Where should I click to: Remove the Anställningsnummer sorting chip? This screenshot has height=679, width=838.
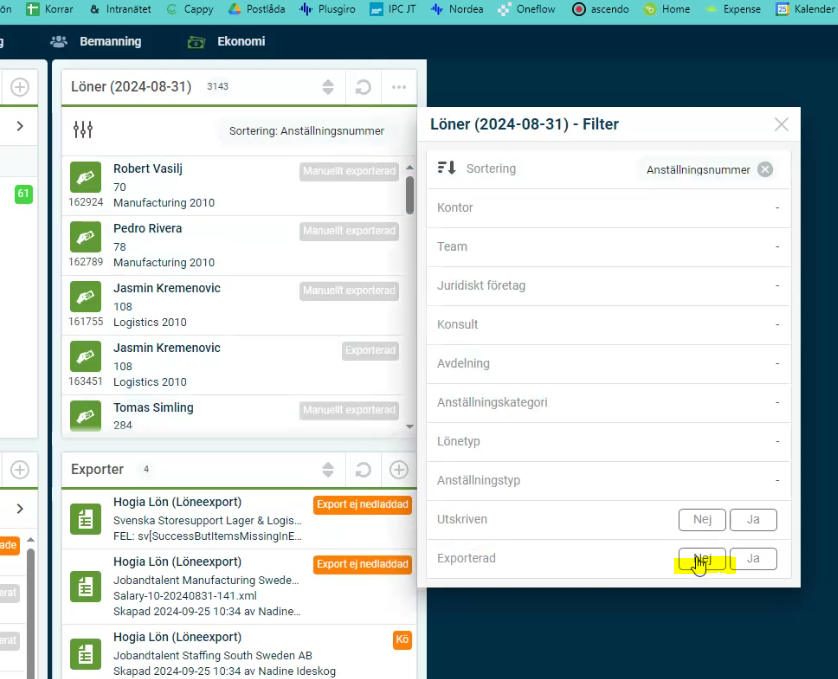coord(765,169)
